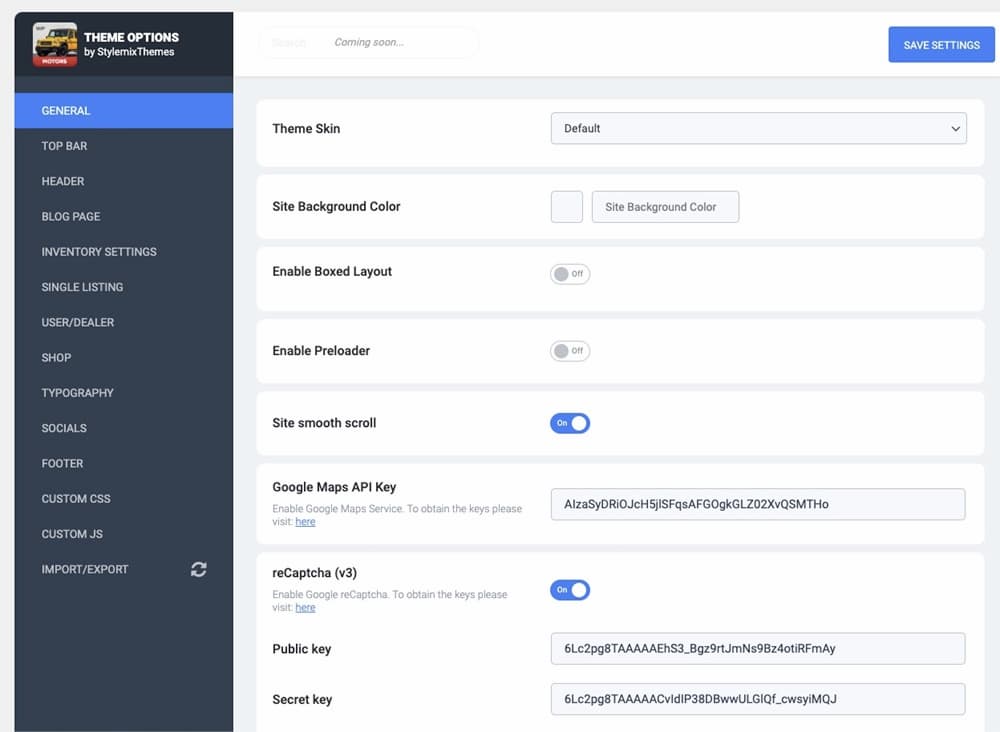Click the 'Theme Skin' label

pyautogui.click(x=306, y=129)
